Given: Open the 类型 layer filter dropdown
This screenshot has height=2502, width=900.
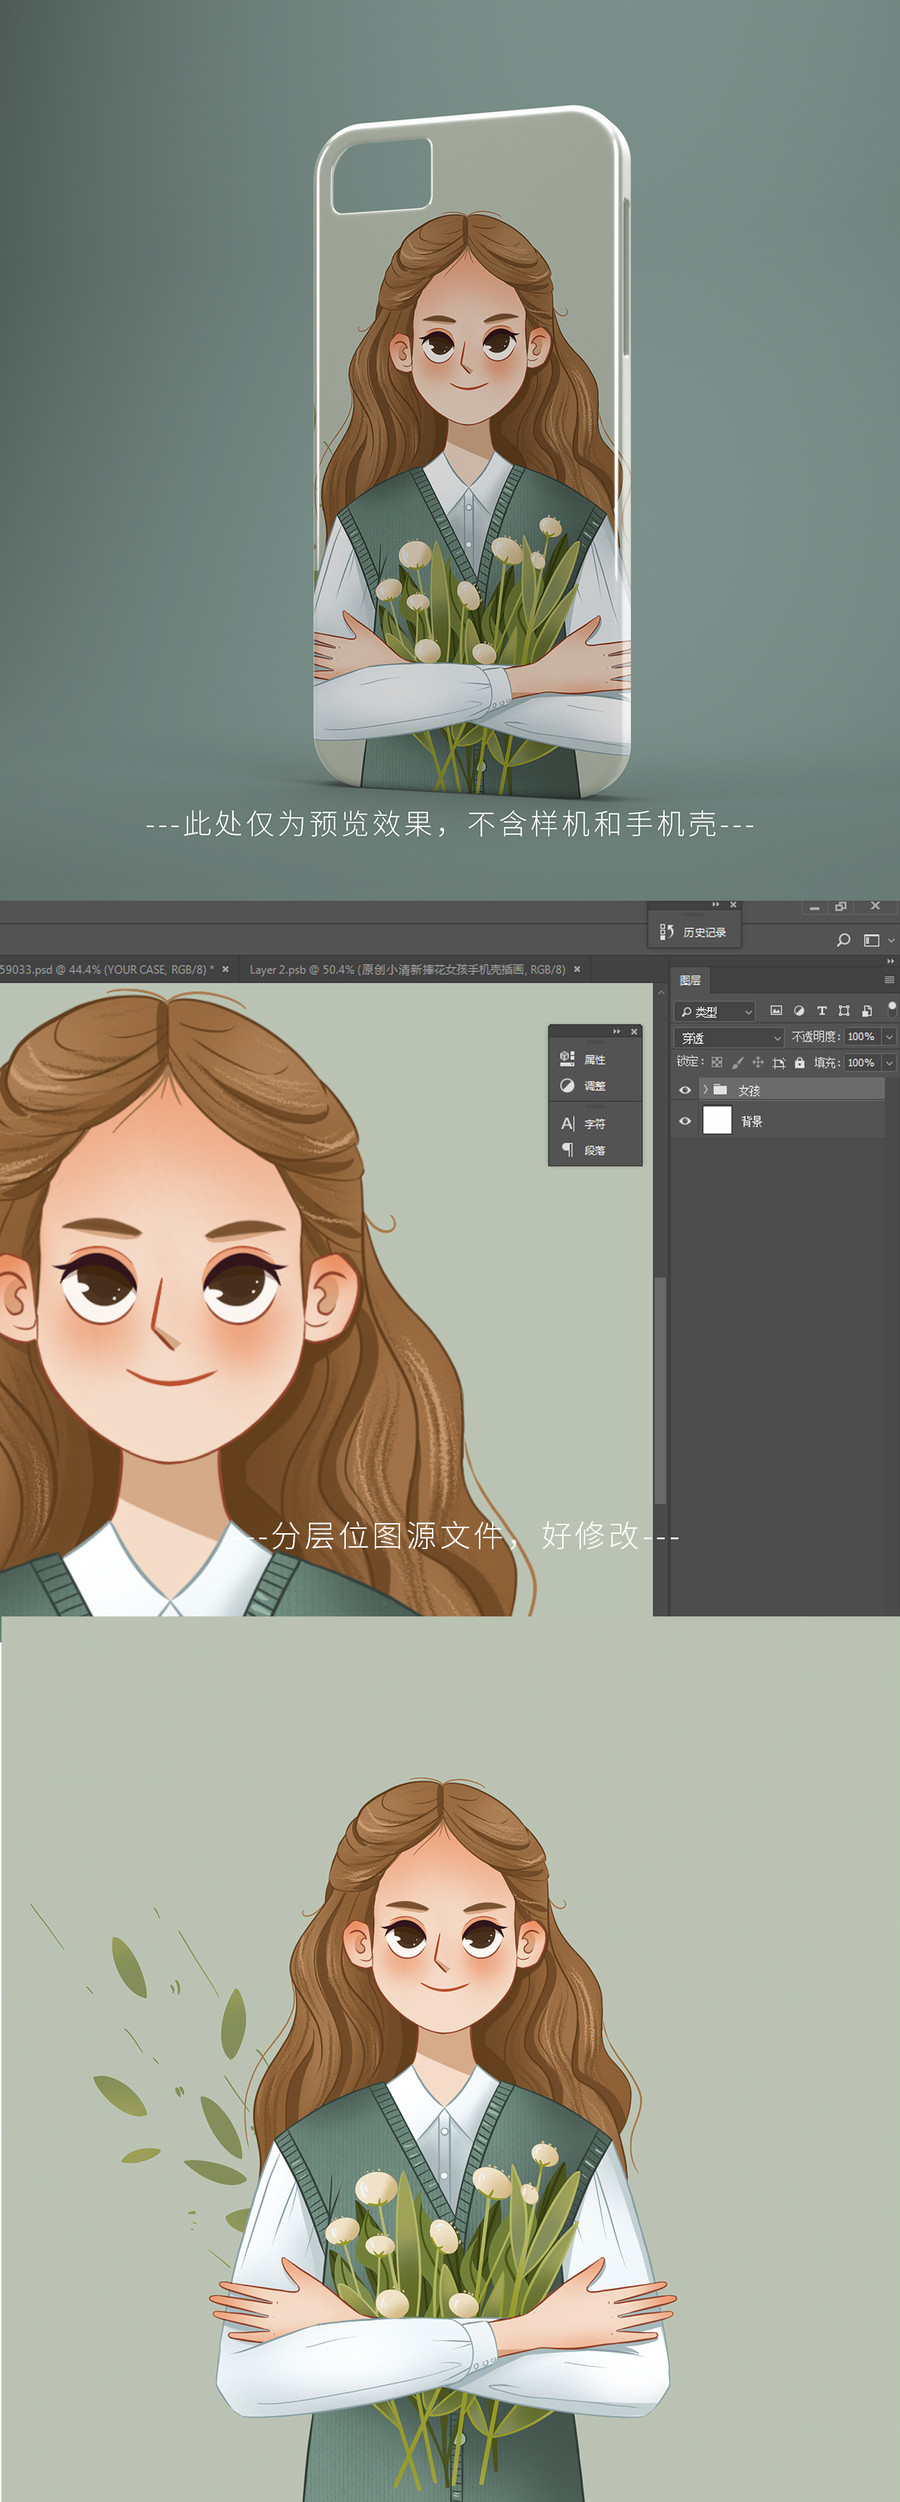Looking at the screenshot, I should tap(715, 1012).
